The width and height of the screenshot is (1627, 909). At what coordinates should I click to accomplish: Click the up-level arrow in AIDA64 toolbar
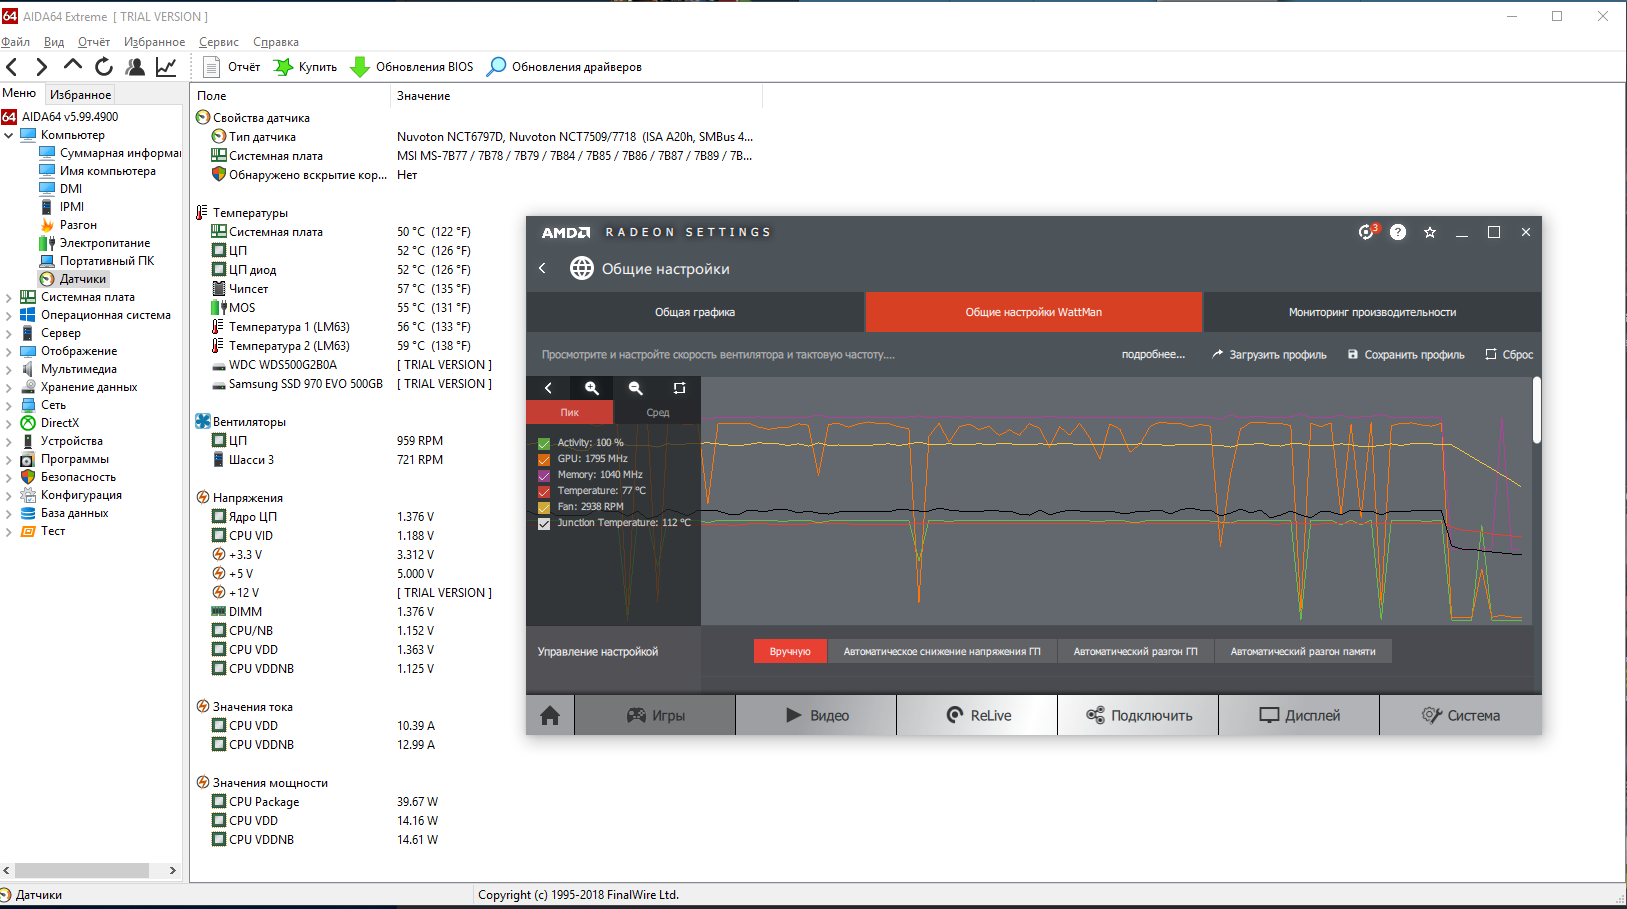(x=72, y=66)
